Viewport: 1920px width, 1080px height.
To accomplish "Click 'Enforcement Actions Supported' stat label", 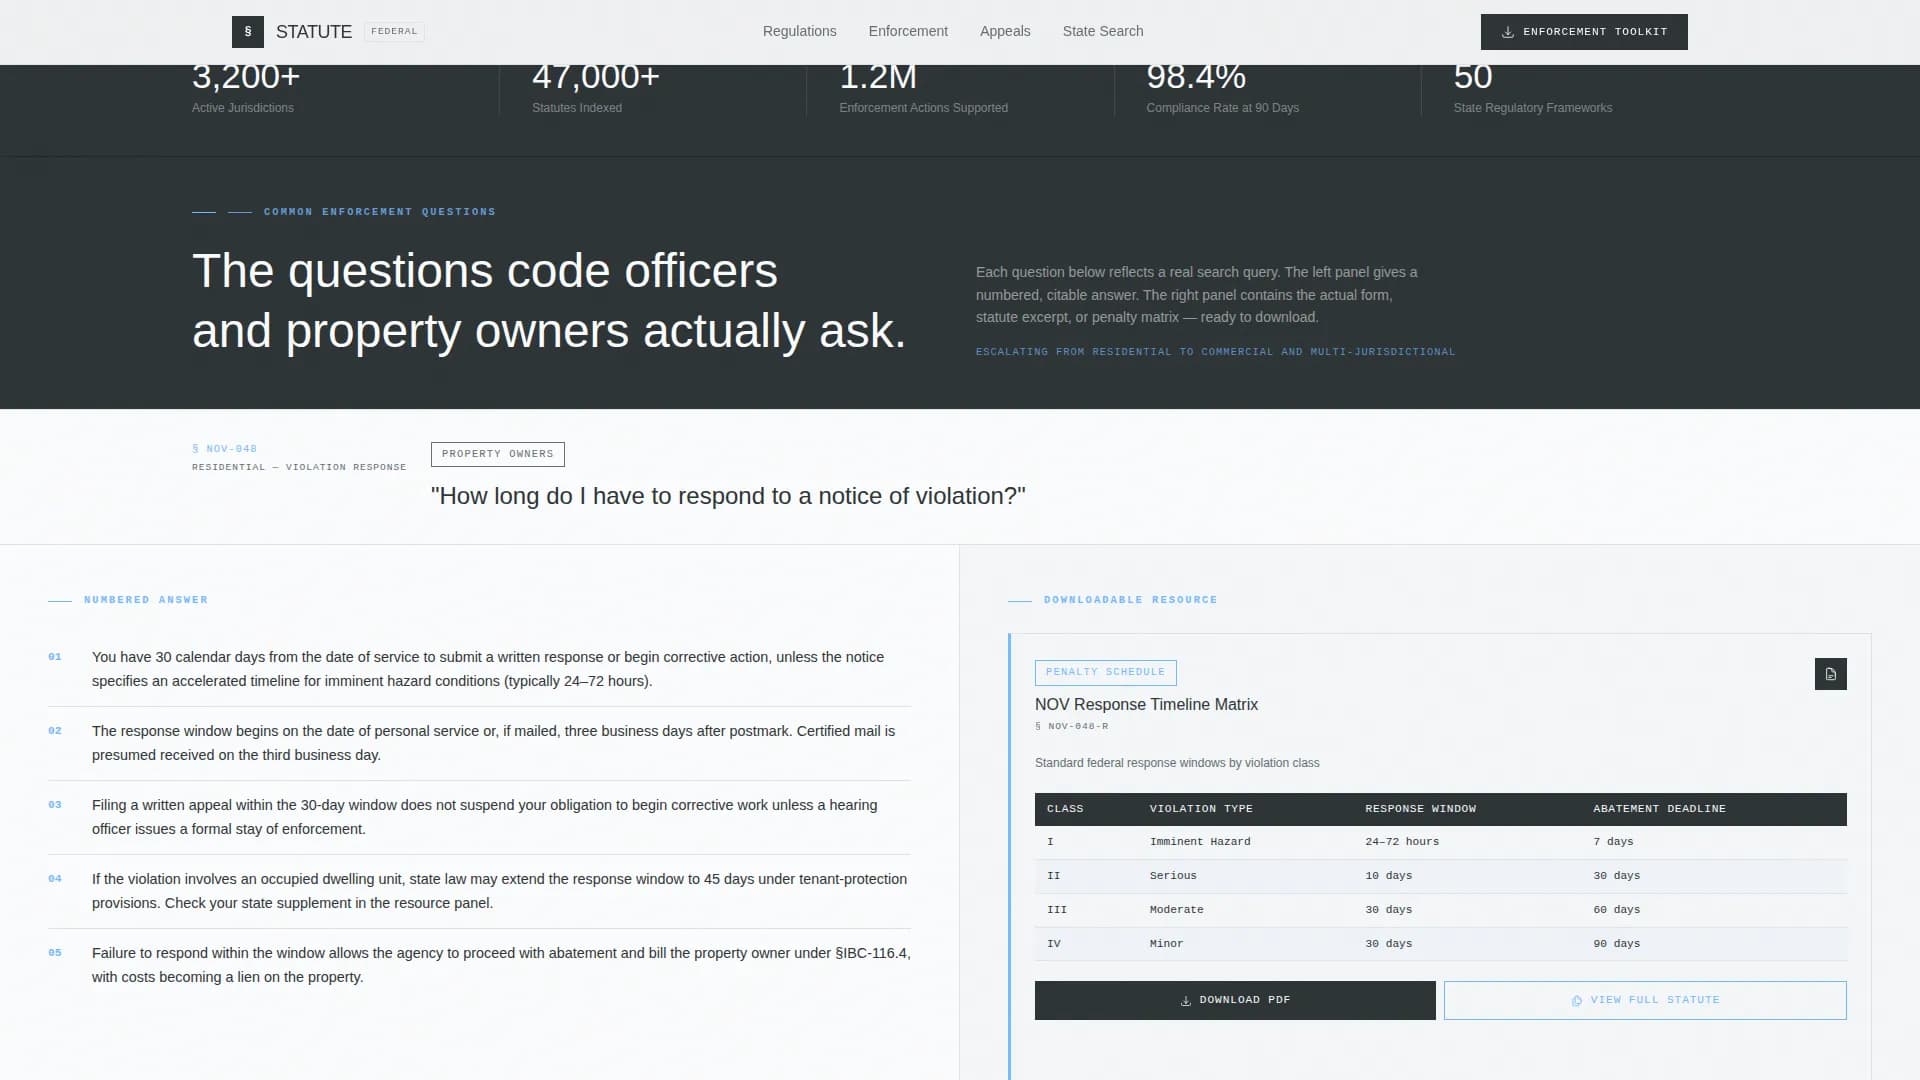I will (923, 108).
